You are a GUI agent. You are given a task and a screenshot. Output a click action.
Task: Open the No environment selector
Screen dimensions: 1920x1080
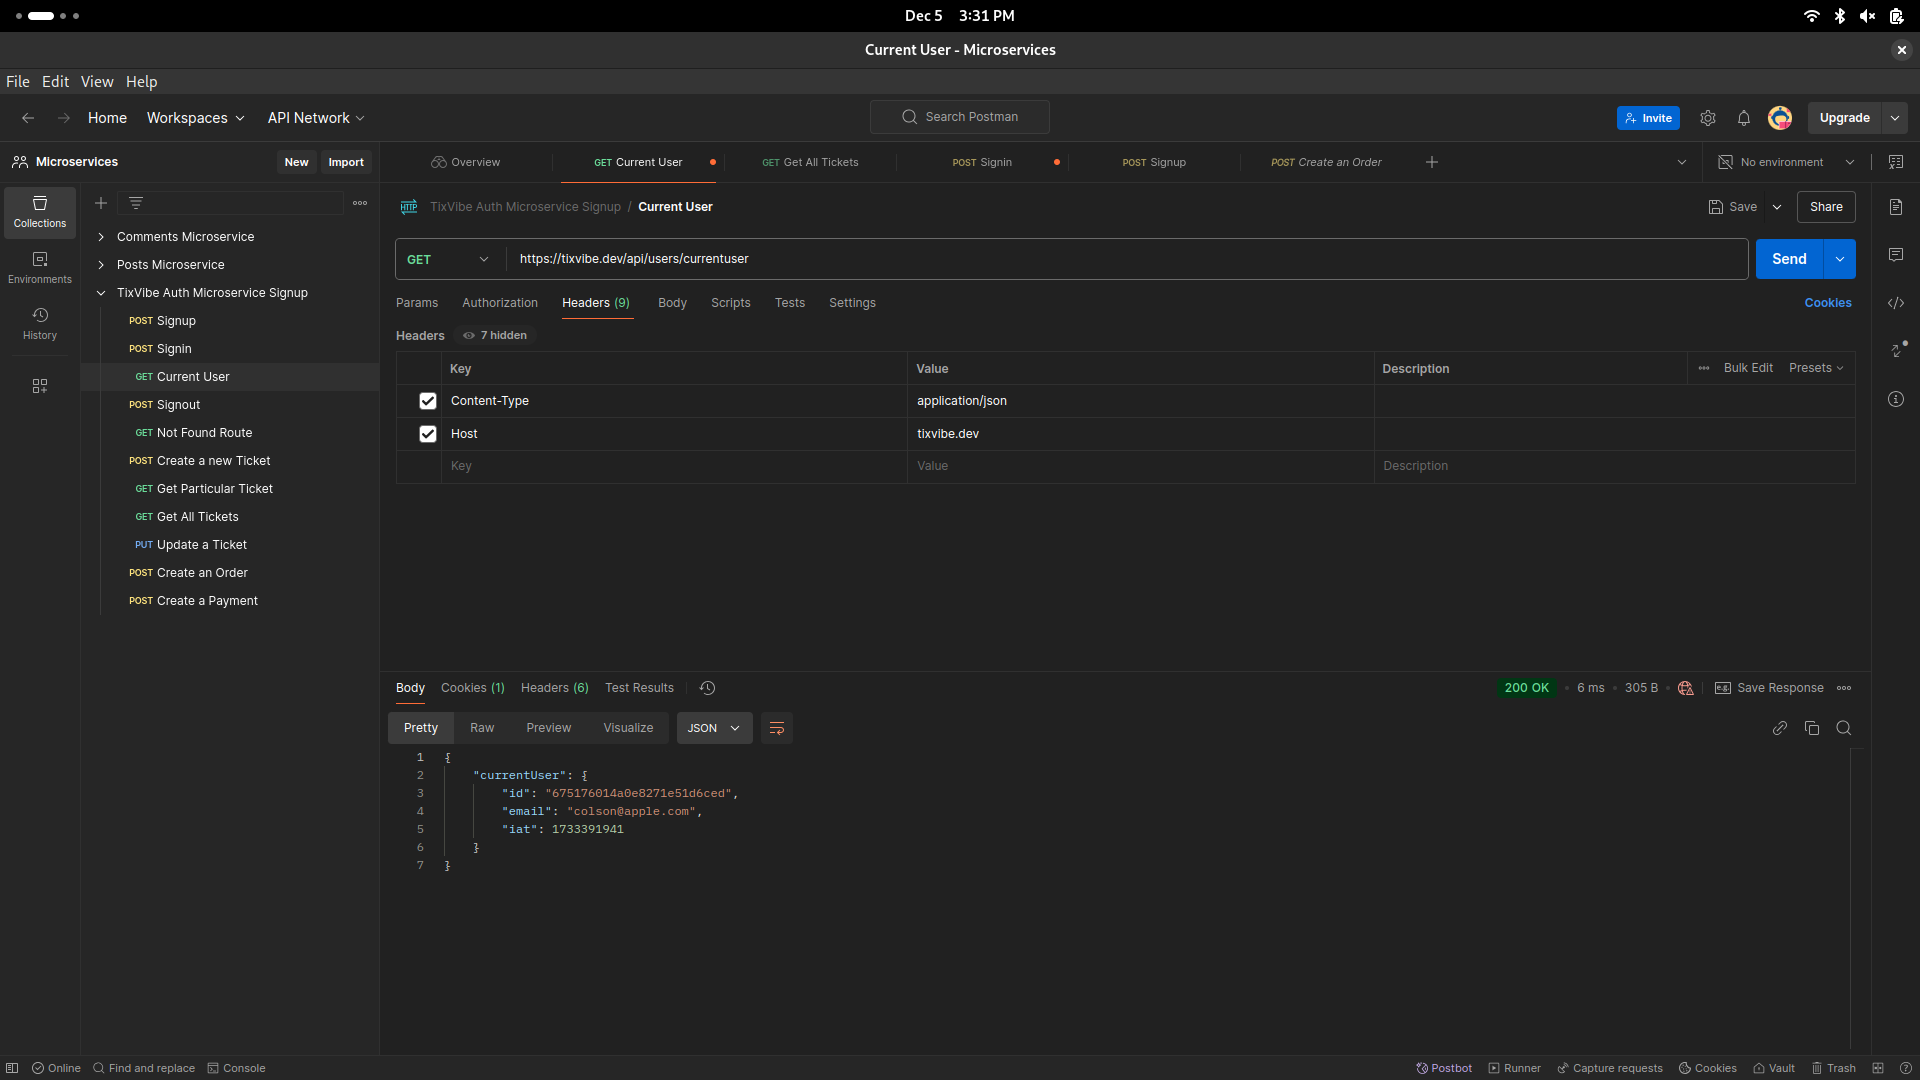coord(1786,162)
